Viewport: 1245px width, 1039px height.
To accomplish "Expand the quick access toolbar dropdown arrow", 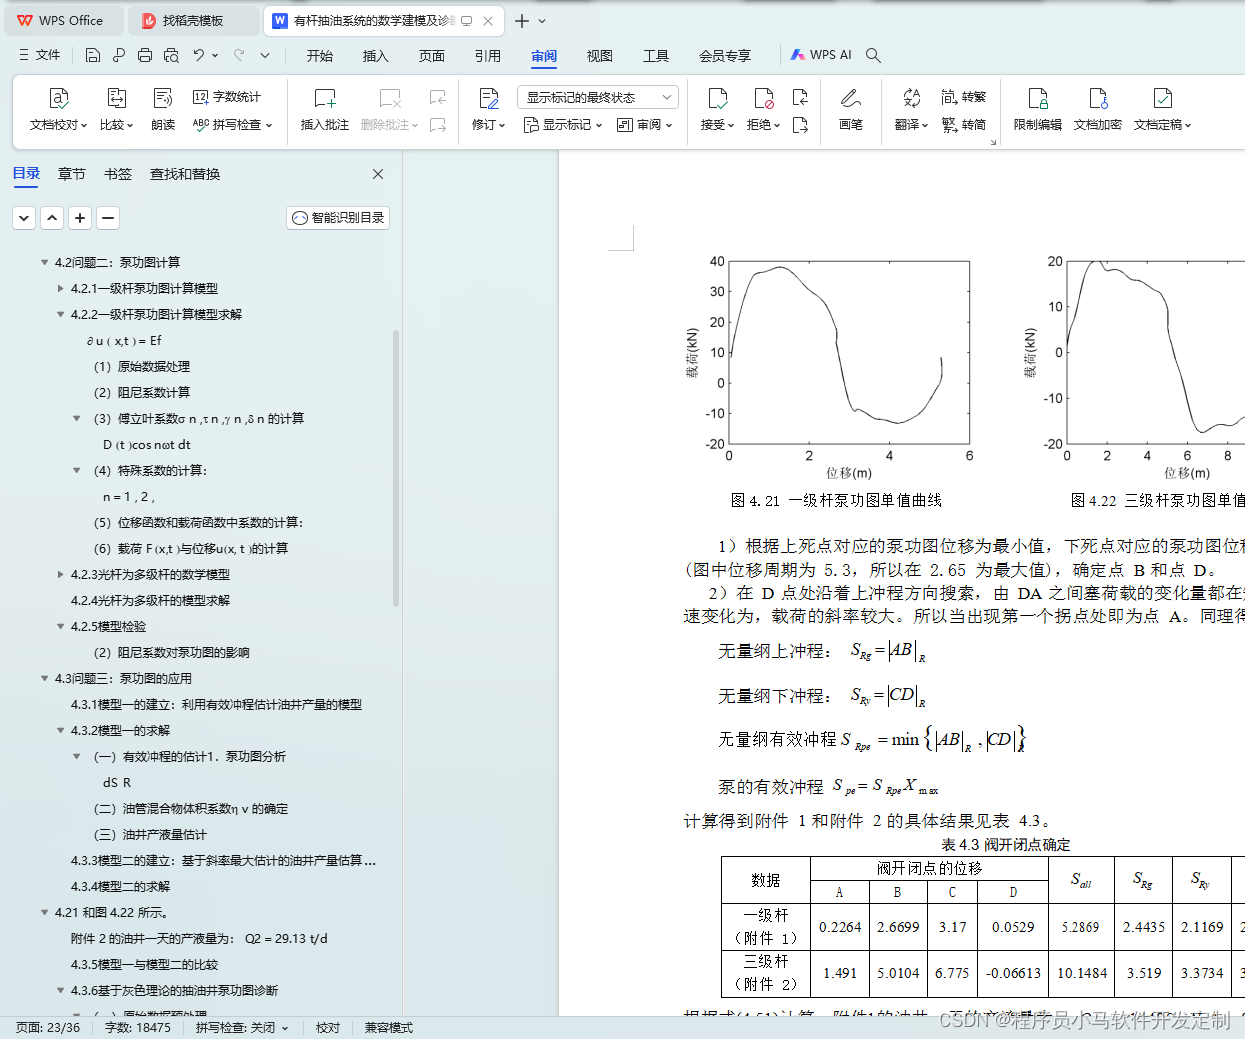I will point(265,55).
